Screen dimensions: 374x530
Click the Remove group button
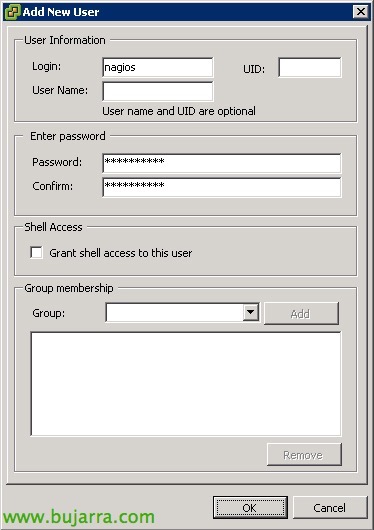(304, 455)
